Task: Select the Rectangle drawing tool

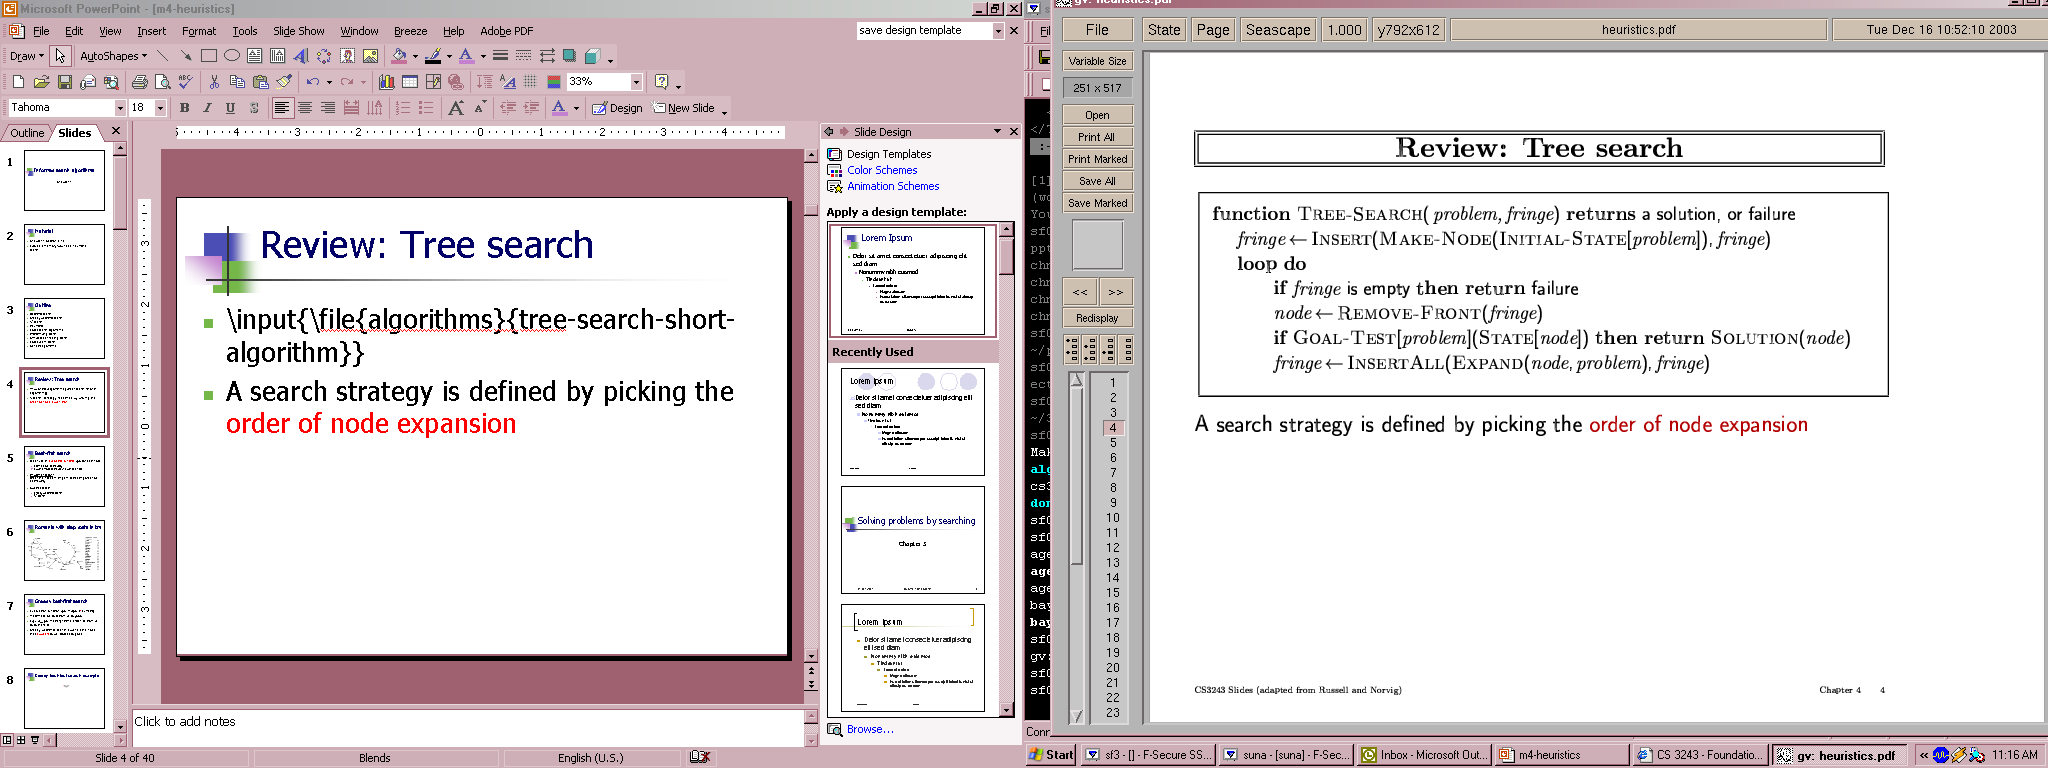Action: coord(208,56)
